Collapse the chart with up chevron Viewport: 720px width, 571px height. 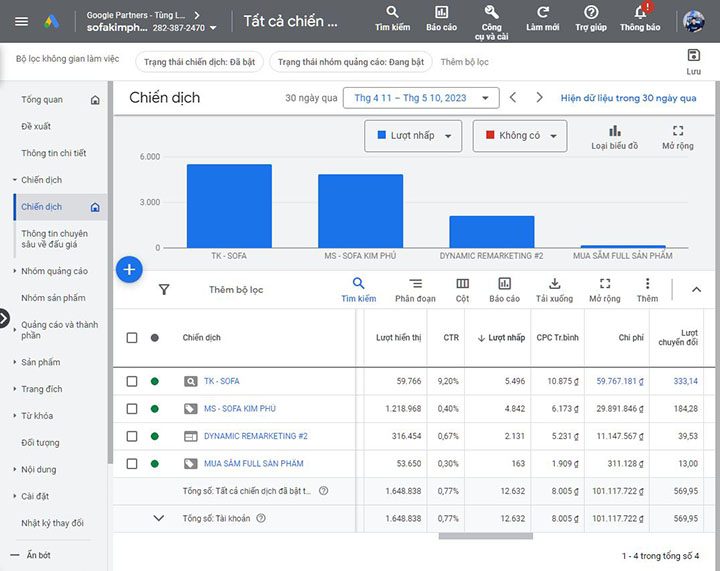click(697, 289)
